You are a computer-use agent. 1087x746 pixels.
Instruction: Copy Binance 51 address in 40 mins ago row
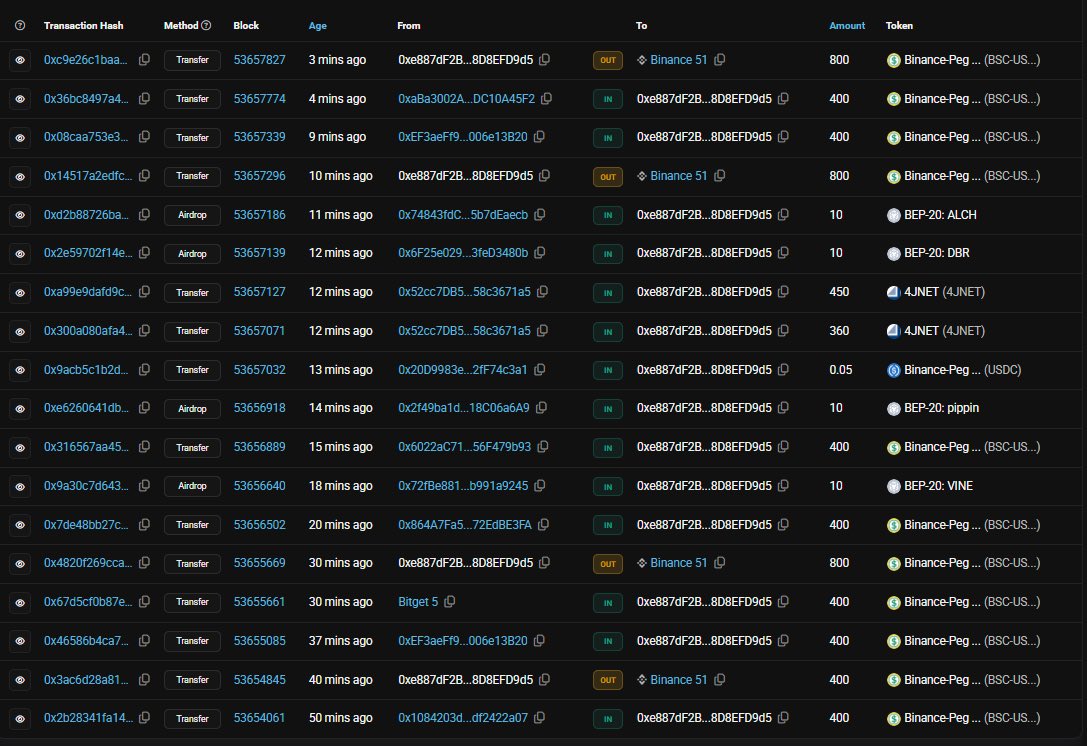[x=720, y=679]
